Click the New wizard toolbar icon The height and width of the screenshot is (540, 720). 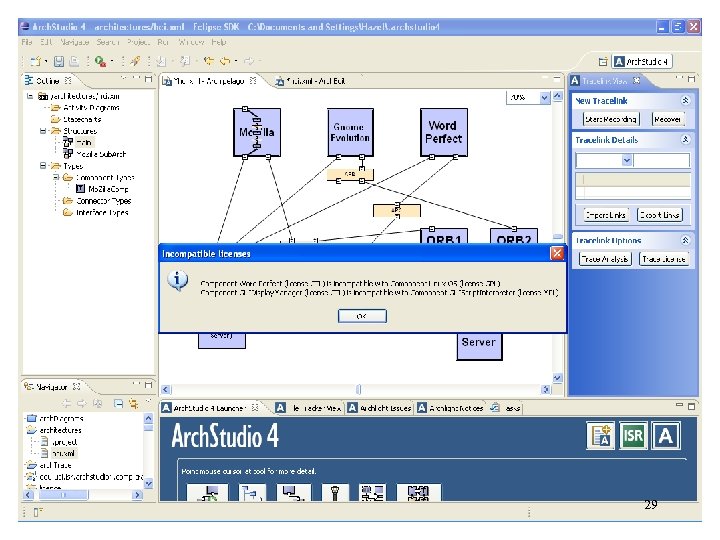[35, 61]
